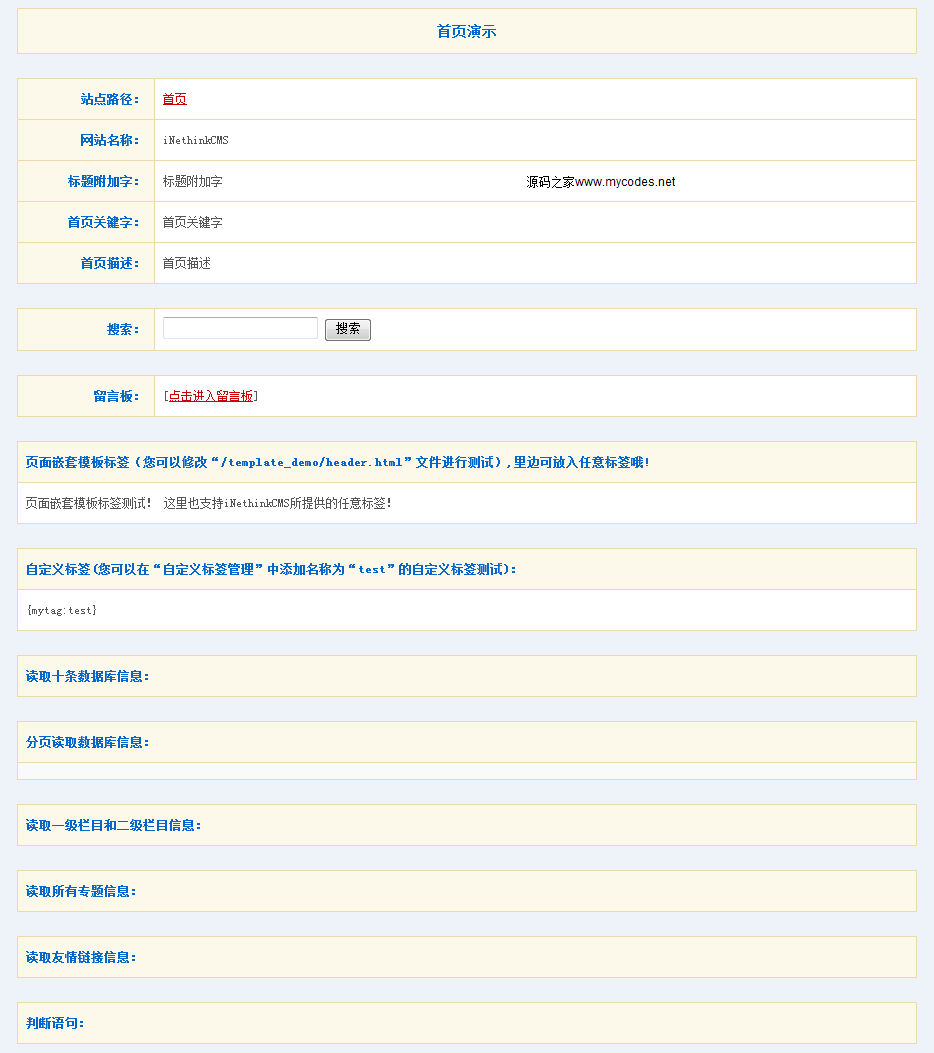Select the 首页描述 value text

(x=187, y=263)
